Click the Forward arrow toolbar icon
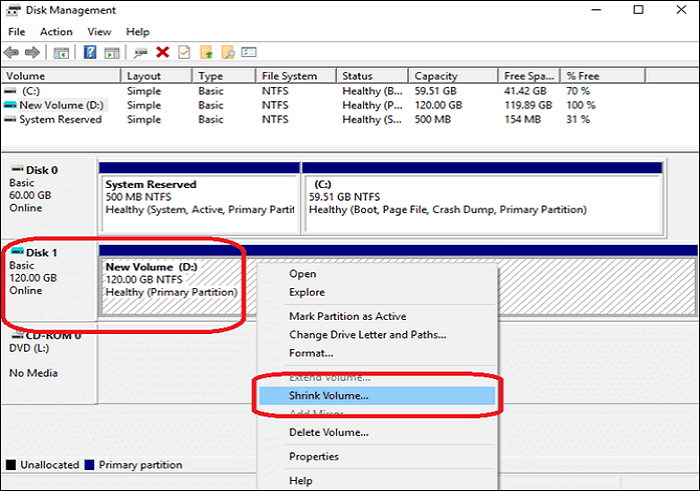Image resolution: width=700 pixels, height=491 pixels. 32,52
